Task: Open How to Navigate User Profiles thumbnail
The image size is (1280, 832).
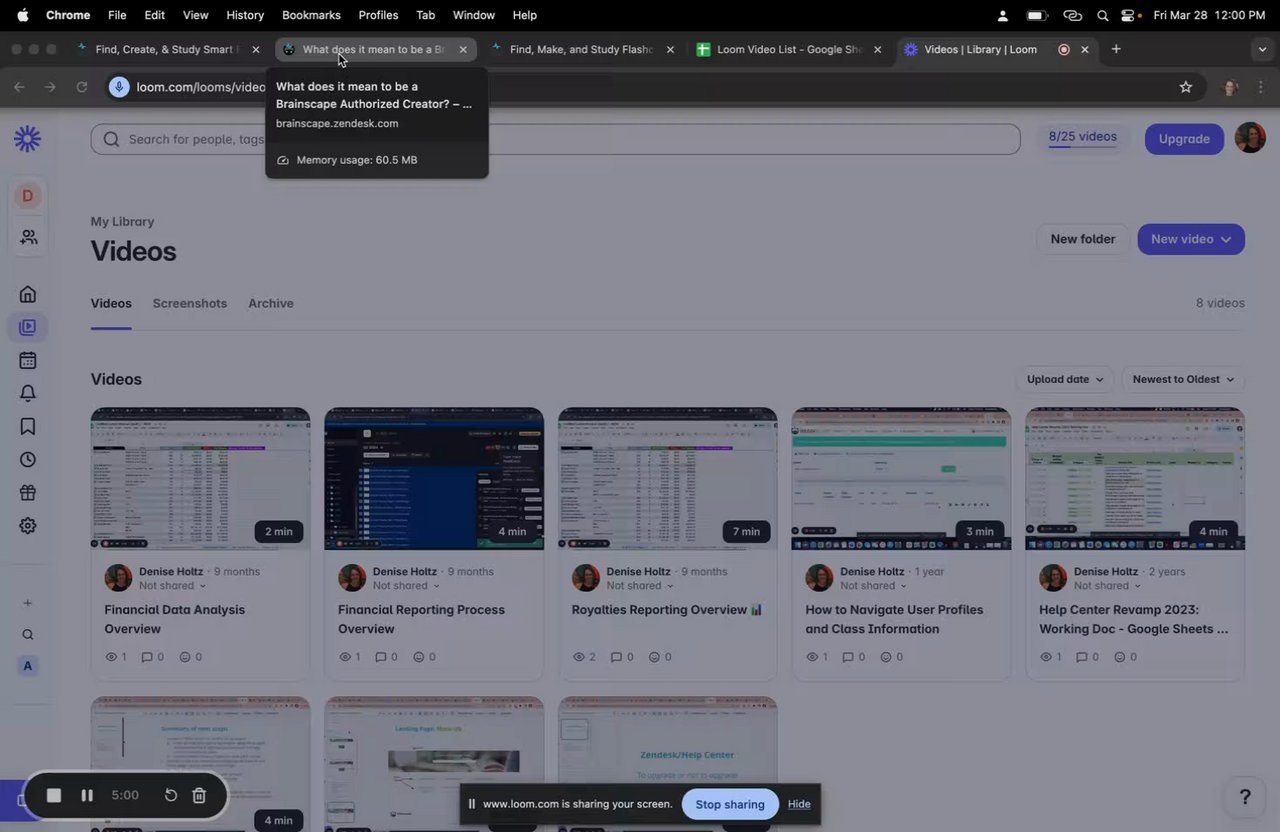Action: 901,479
